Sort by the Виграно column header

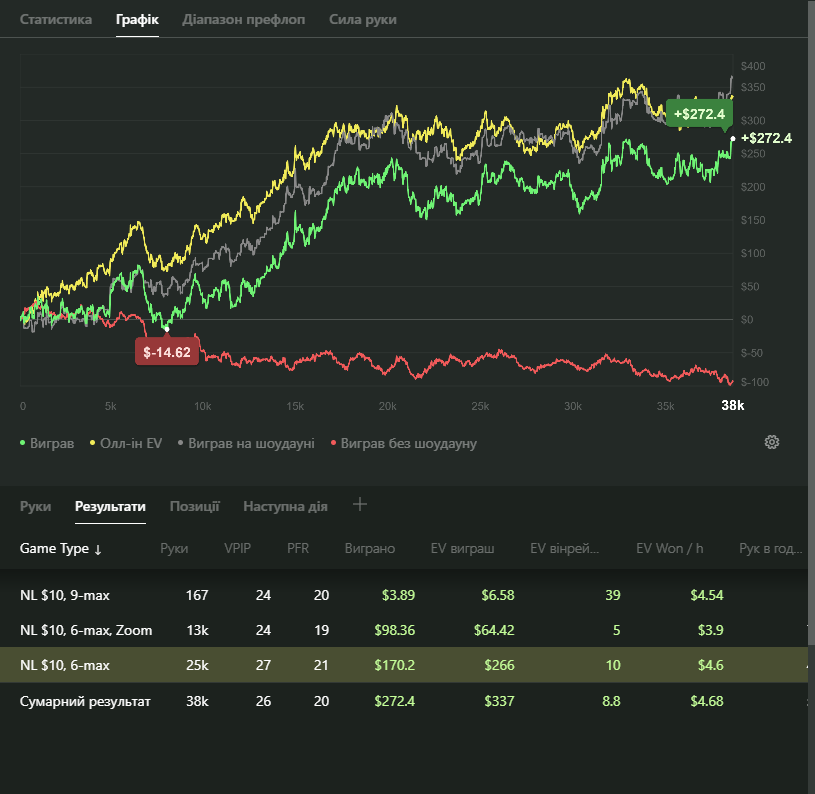click(369, 548)
